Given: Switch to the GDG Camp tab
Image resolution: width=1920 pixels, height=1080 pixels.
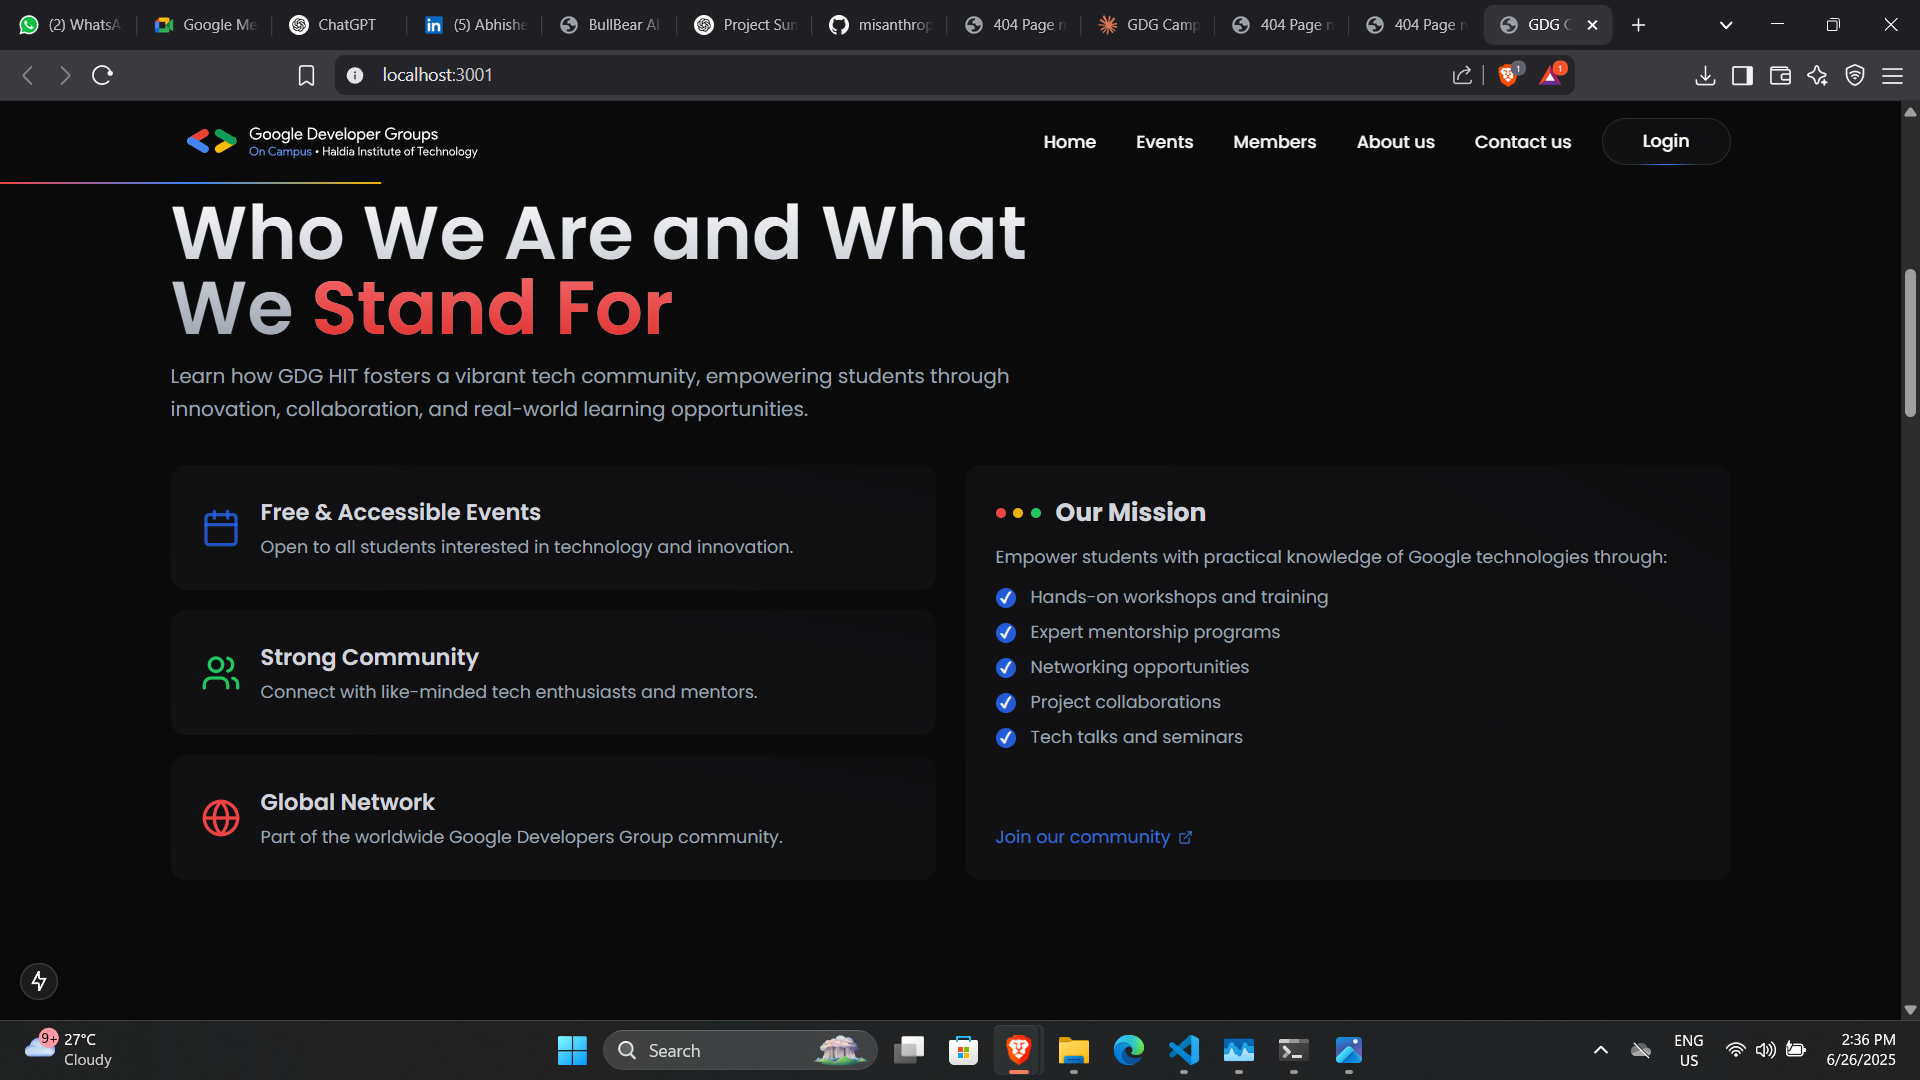Looking at the screenshot, I should [x=1149, y=25].
